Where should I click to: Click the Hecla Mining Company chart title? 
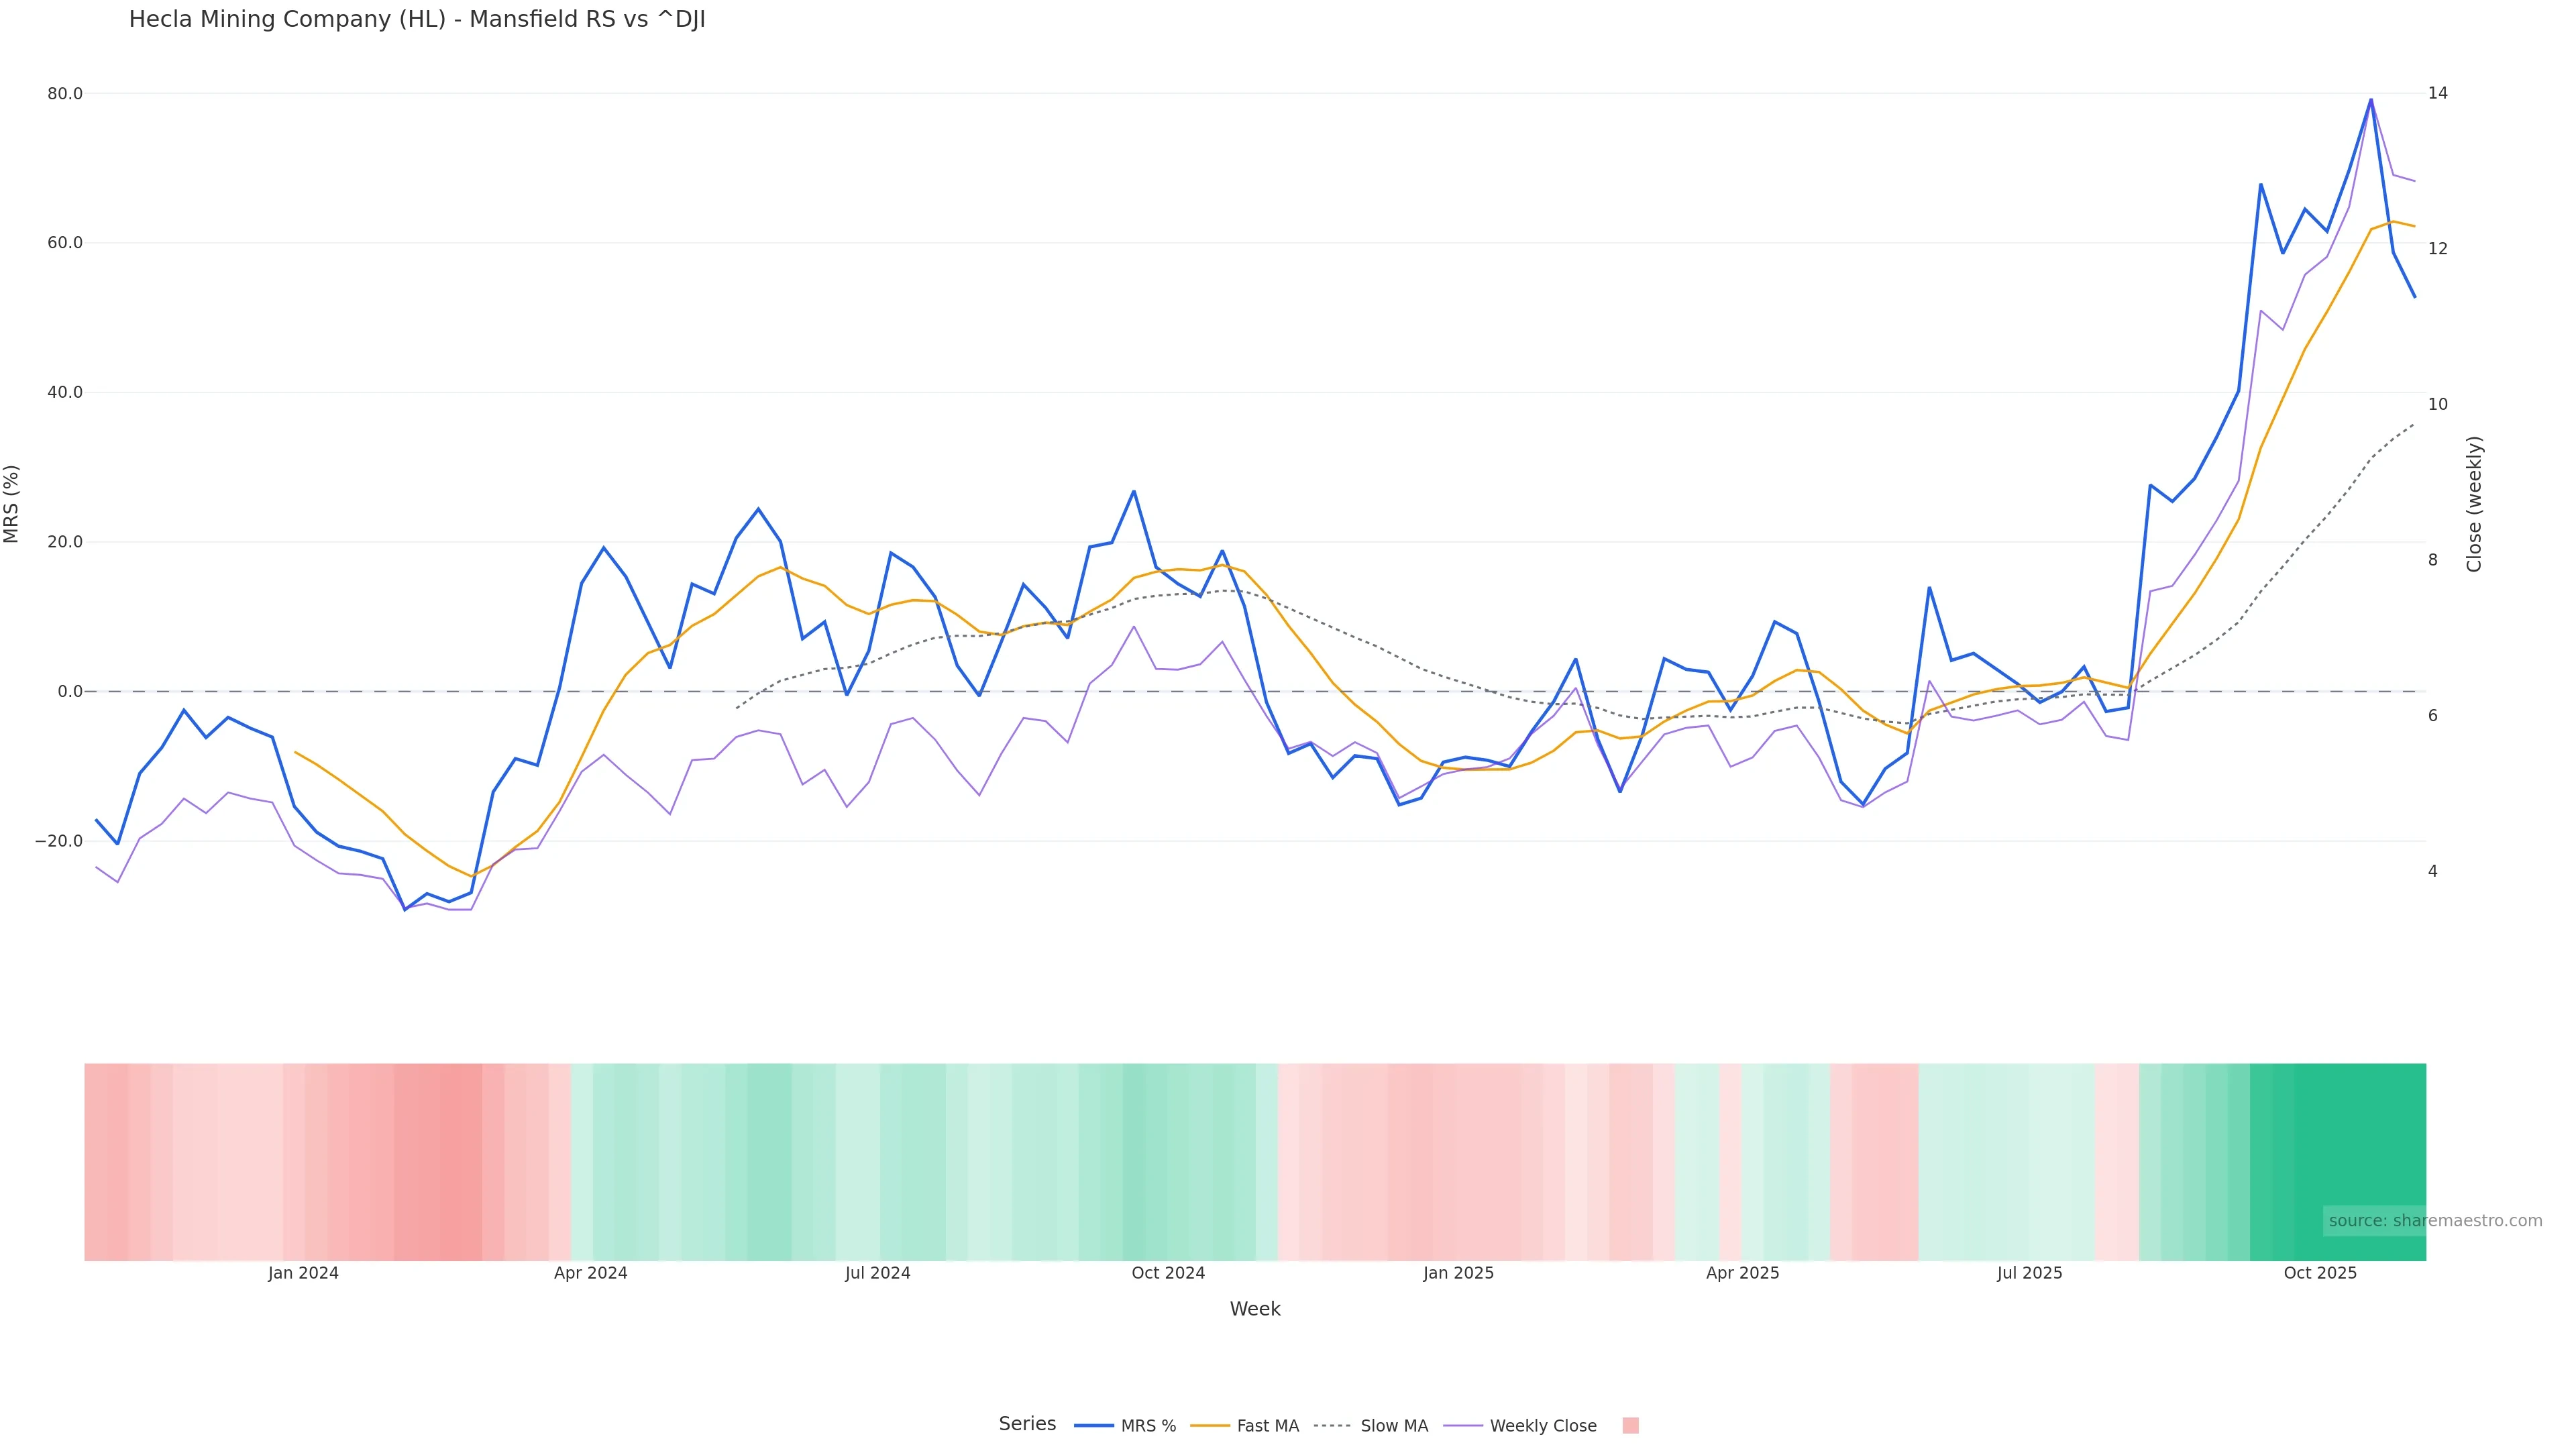pyautogui.click(x=417, y=20)
